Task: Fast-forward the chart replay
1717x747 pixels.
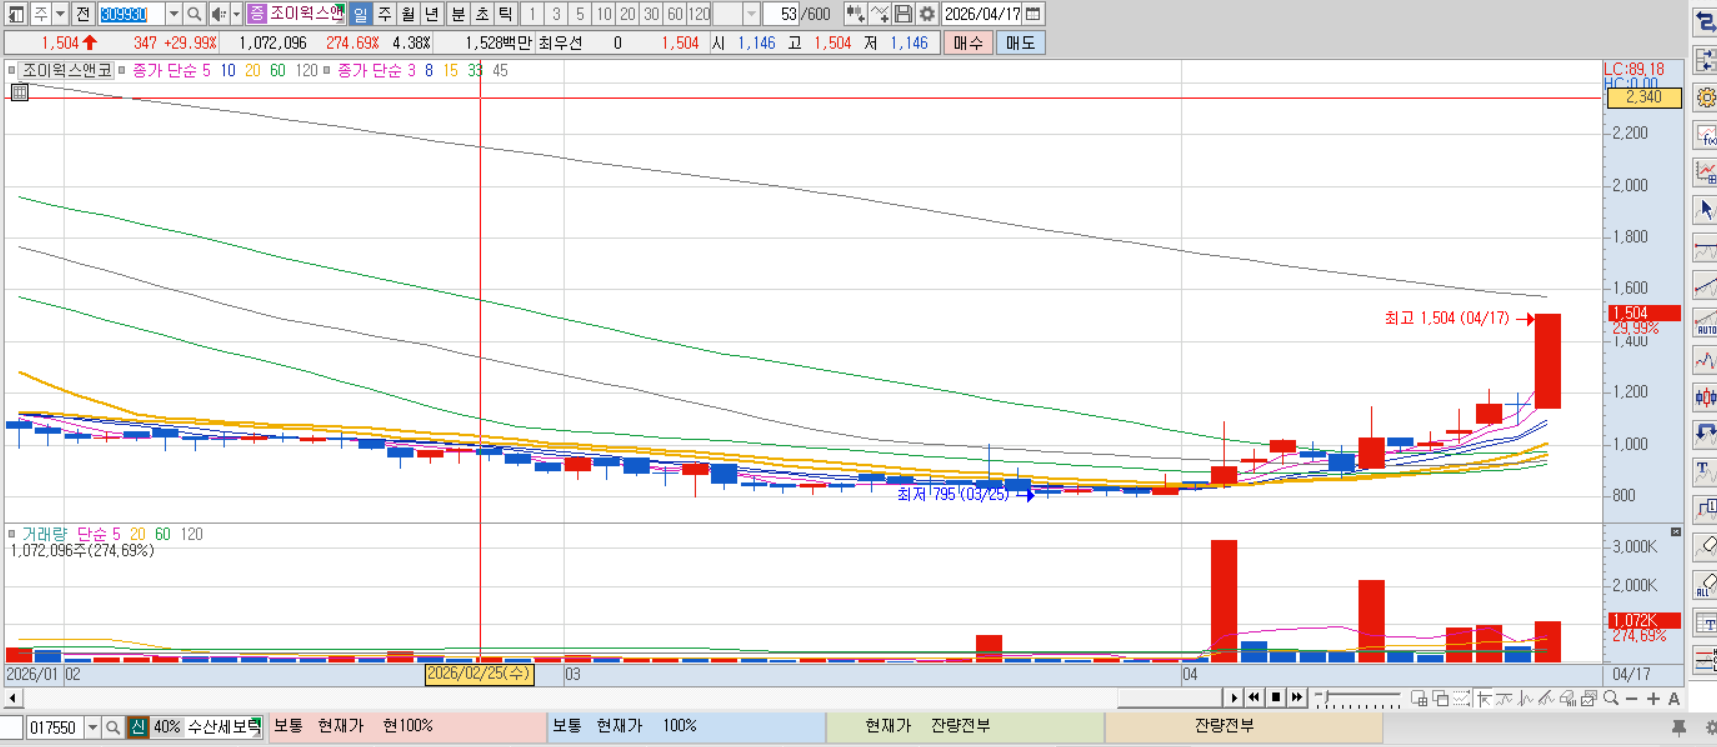Action: click(x=1297, y=698)
